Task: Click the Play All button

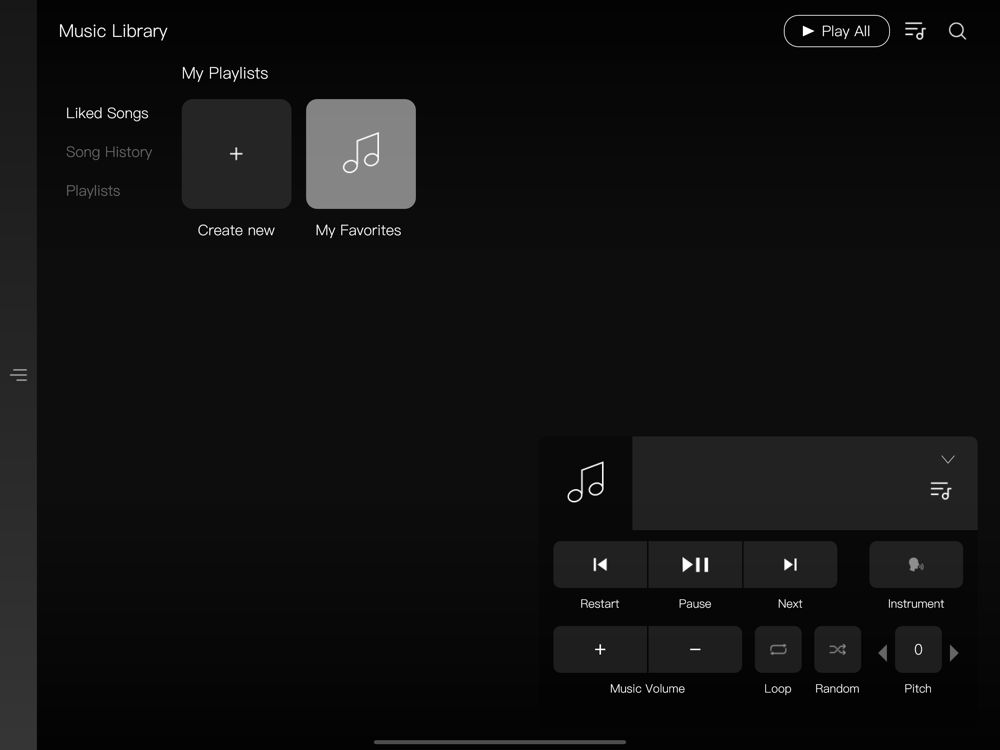Action: 836,31
